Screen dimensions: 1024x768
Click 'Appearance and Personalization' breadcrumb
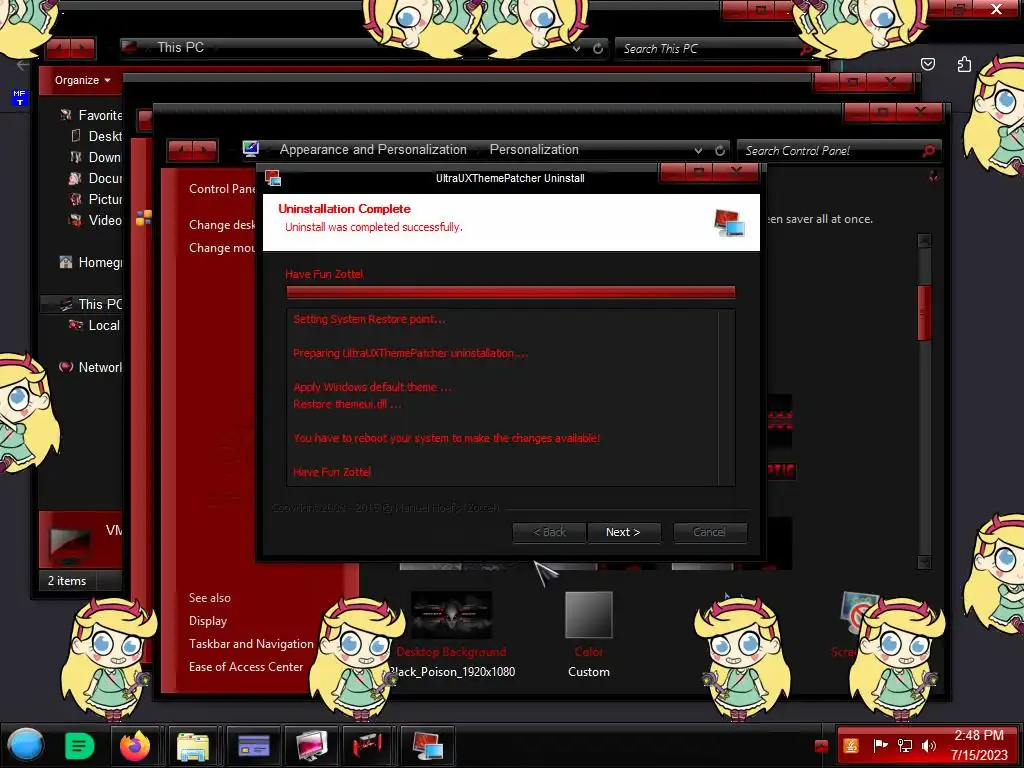coord(373,150)
